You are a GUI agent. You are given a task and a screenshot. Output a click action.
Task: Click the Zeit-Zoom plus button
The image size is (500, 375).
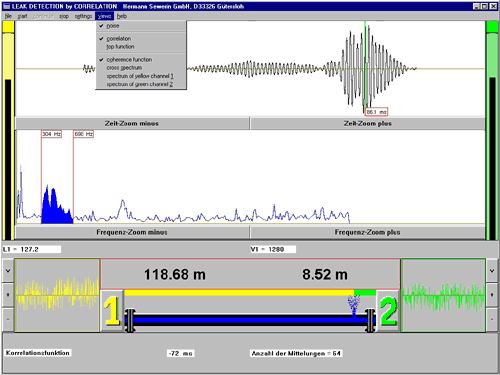[x=367, y=123]
